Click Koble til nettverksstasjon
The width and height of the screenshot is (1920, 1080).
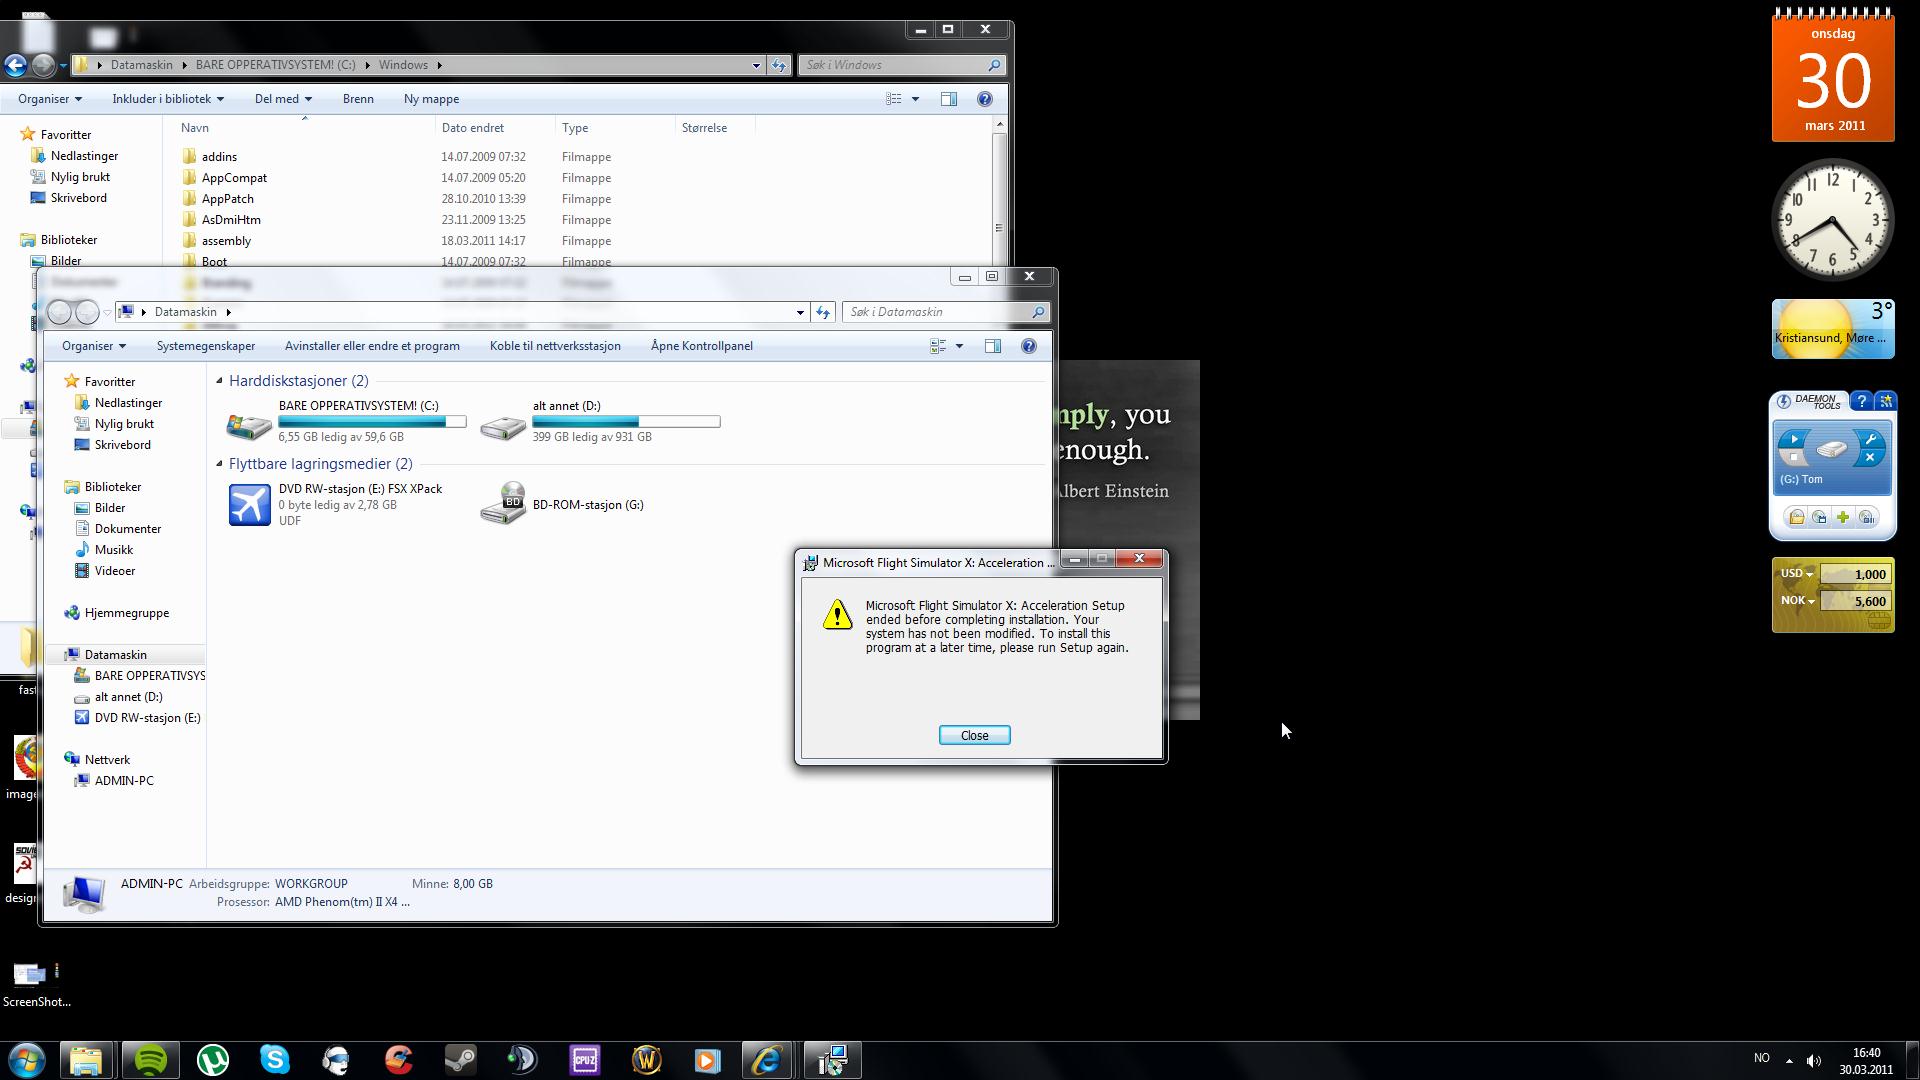point(555,346)
